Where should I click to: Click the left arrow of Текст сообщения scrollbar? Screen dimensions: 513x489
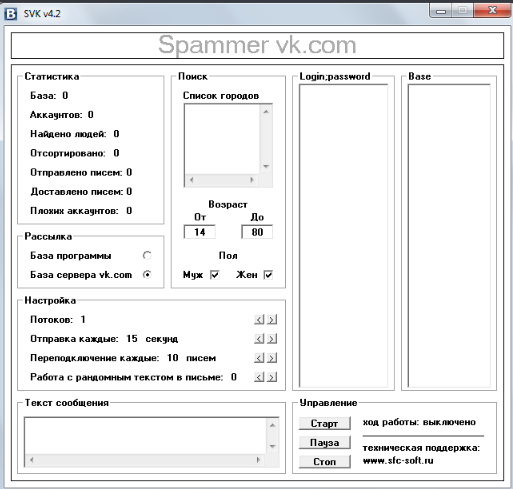point(32,460)
